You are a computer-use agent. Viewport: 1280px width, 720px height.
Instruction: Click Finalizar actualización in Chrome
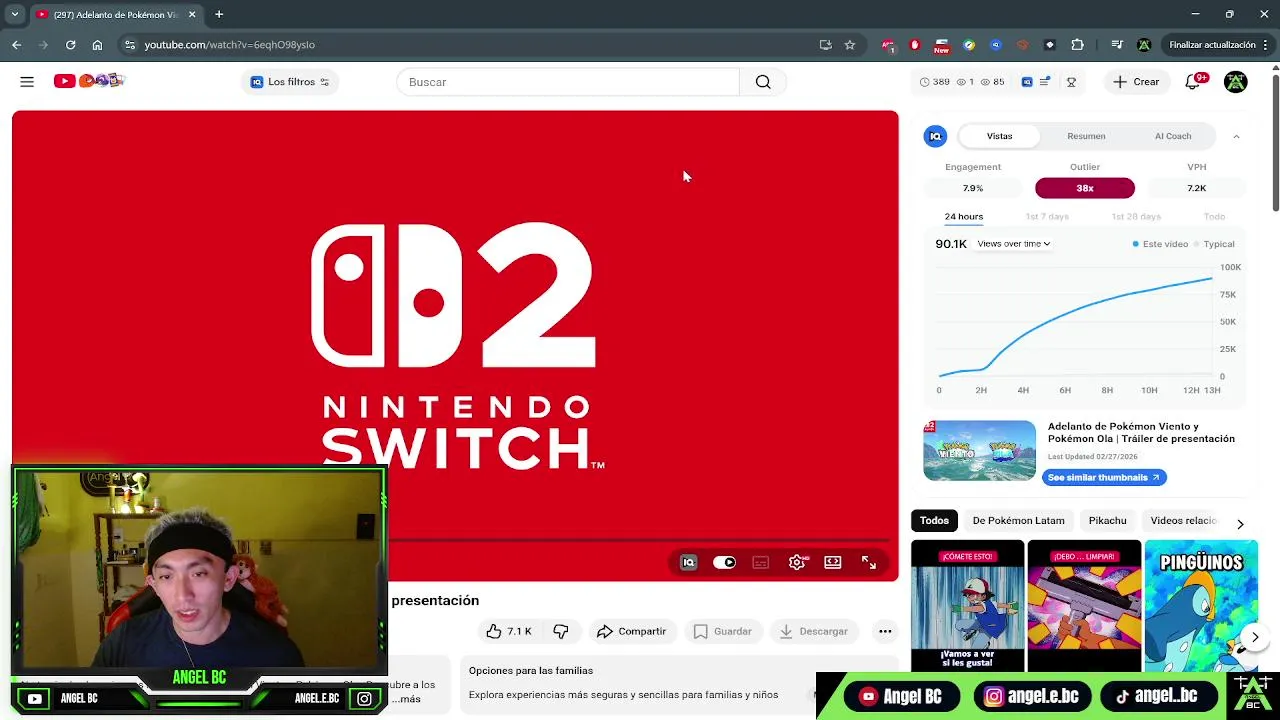point(1212,45)
